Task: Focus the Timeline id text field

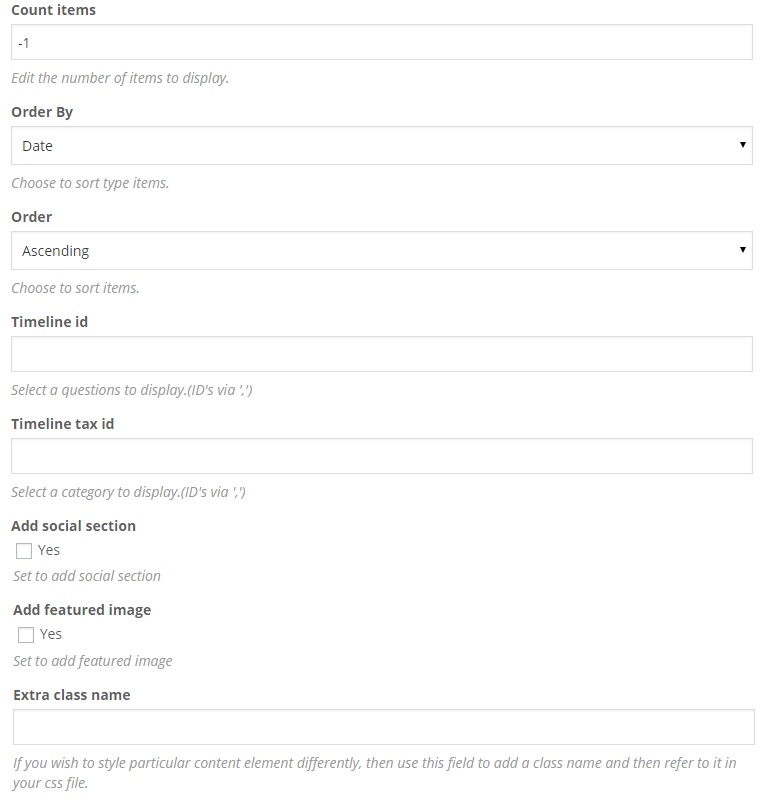Action: point(381,355)
